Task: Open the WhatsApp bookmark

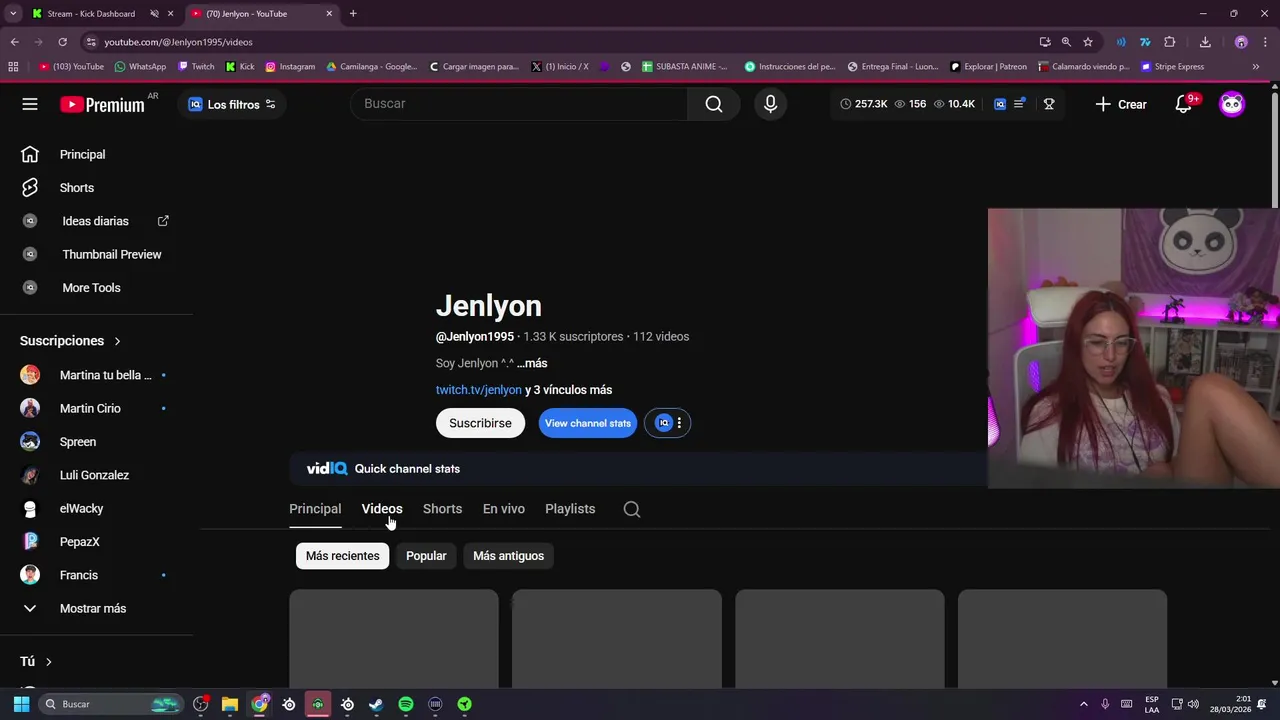Action: click(x=140, y=67)
